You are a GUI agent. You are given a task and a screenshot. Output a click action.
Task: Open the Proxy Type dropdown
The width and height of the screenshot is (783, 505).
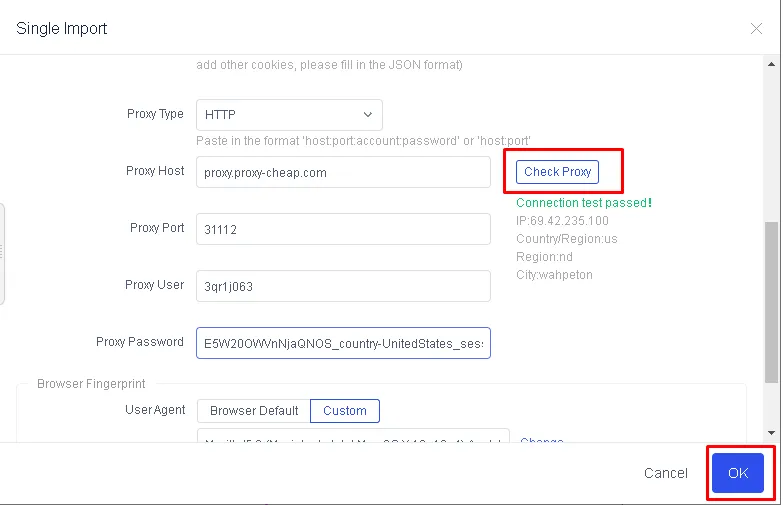coord(289,115)
